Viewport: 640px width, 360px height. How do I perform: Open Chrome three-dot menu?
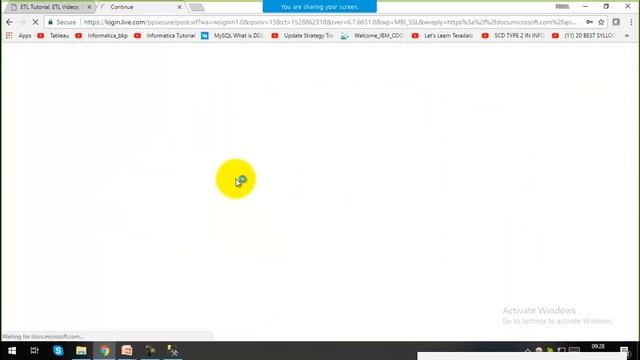click(x=631, y=22)
